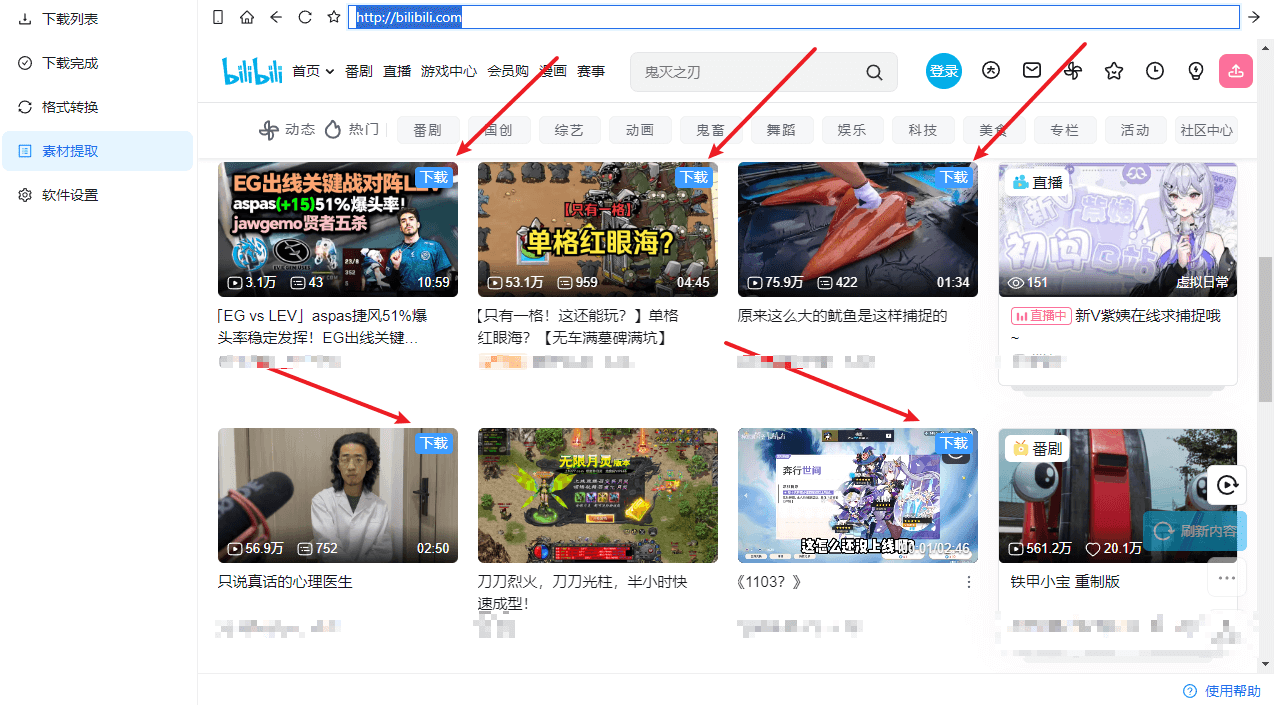1274x705 pixels.
Task: Click the address bar with bilibili URL
Action: [x=794, y=17]
